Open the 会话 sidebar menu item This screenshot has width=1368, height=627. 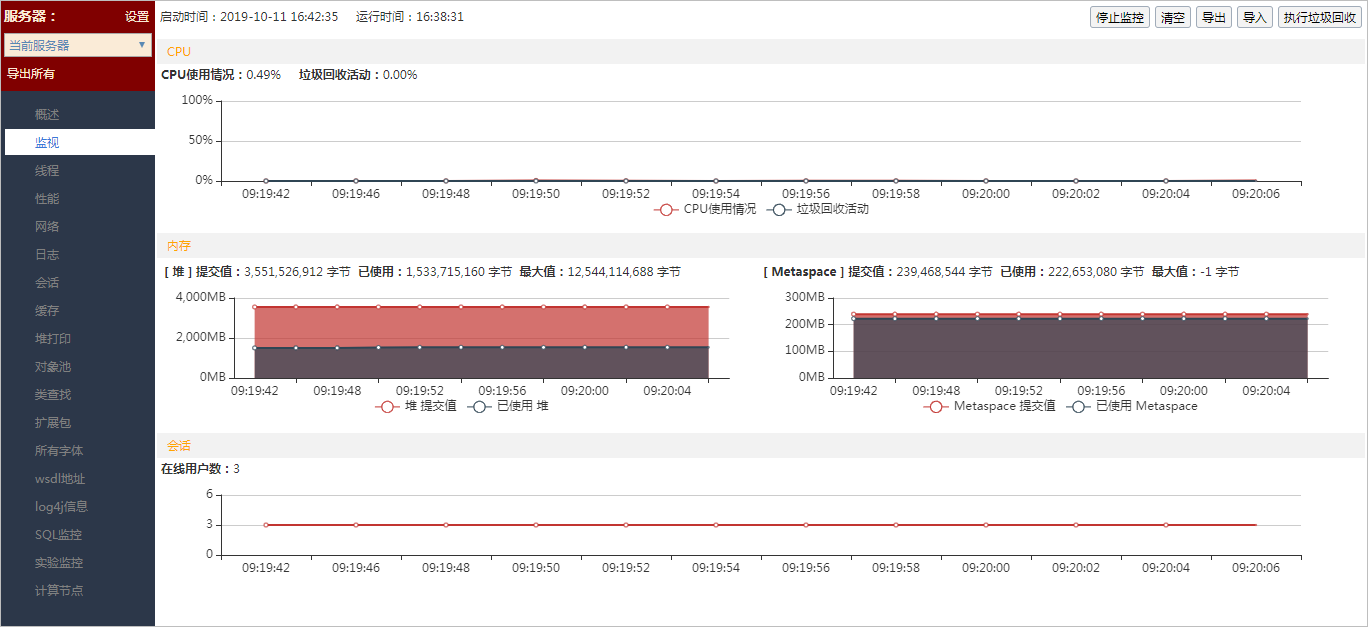pos(47,283)
